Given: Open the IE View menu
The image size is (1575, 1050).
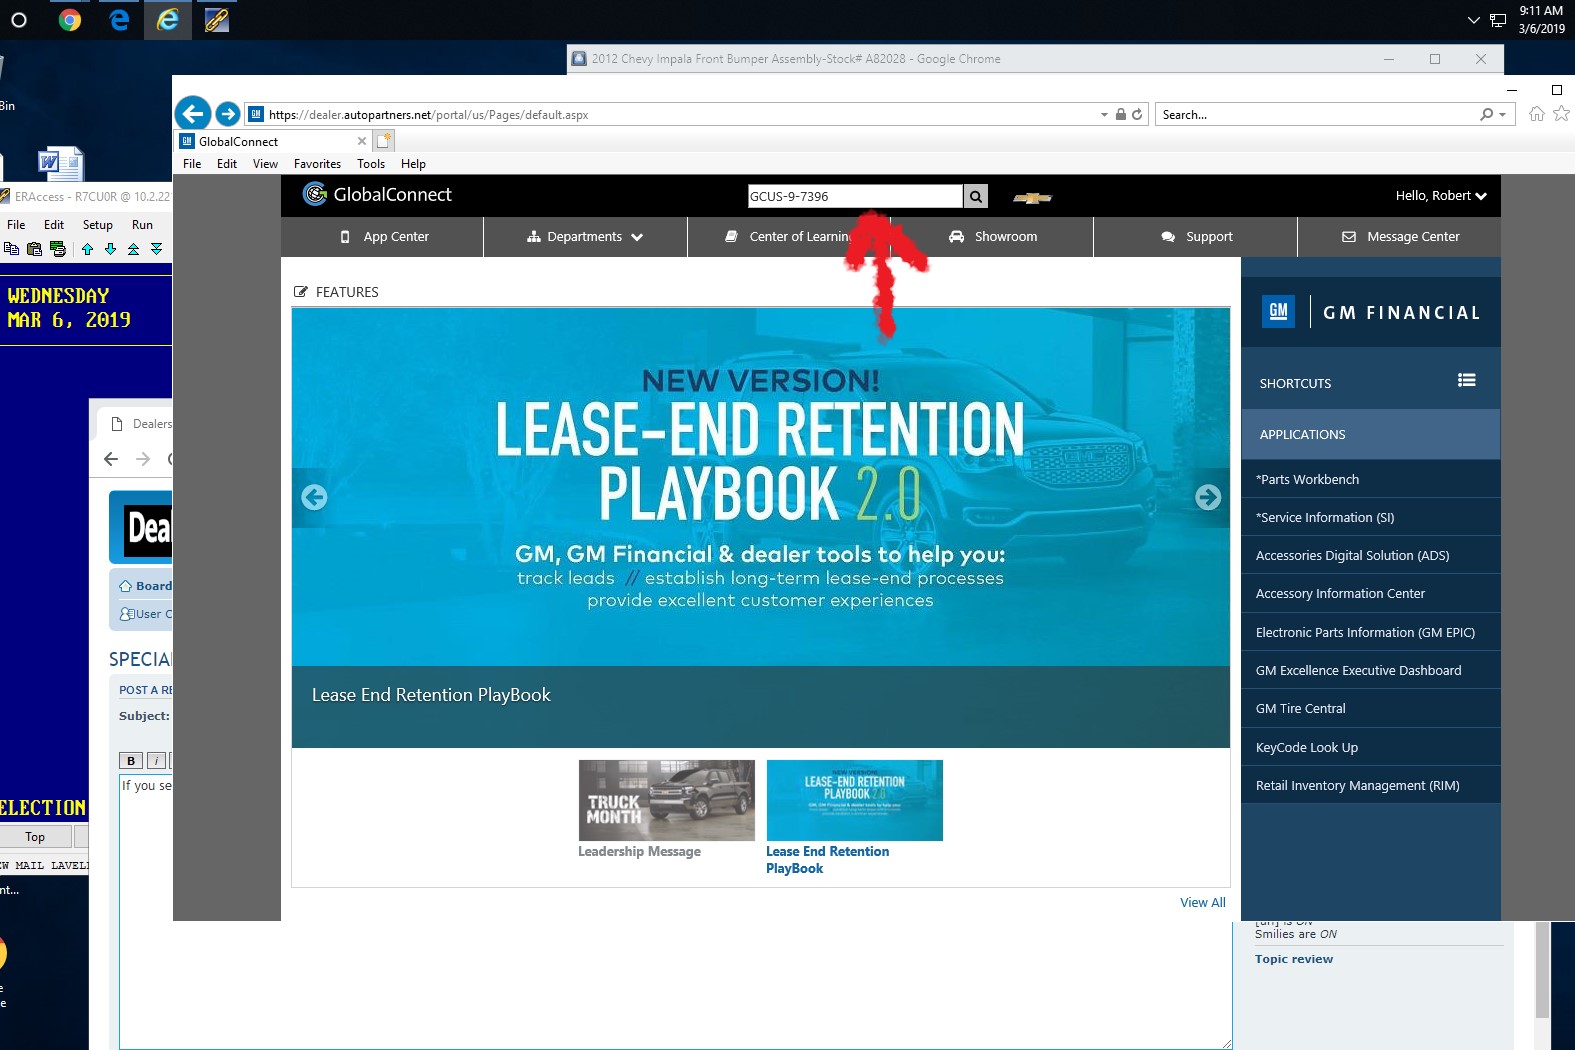Looking at the screenshot, I should pos(265,164).
